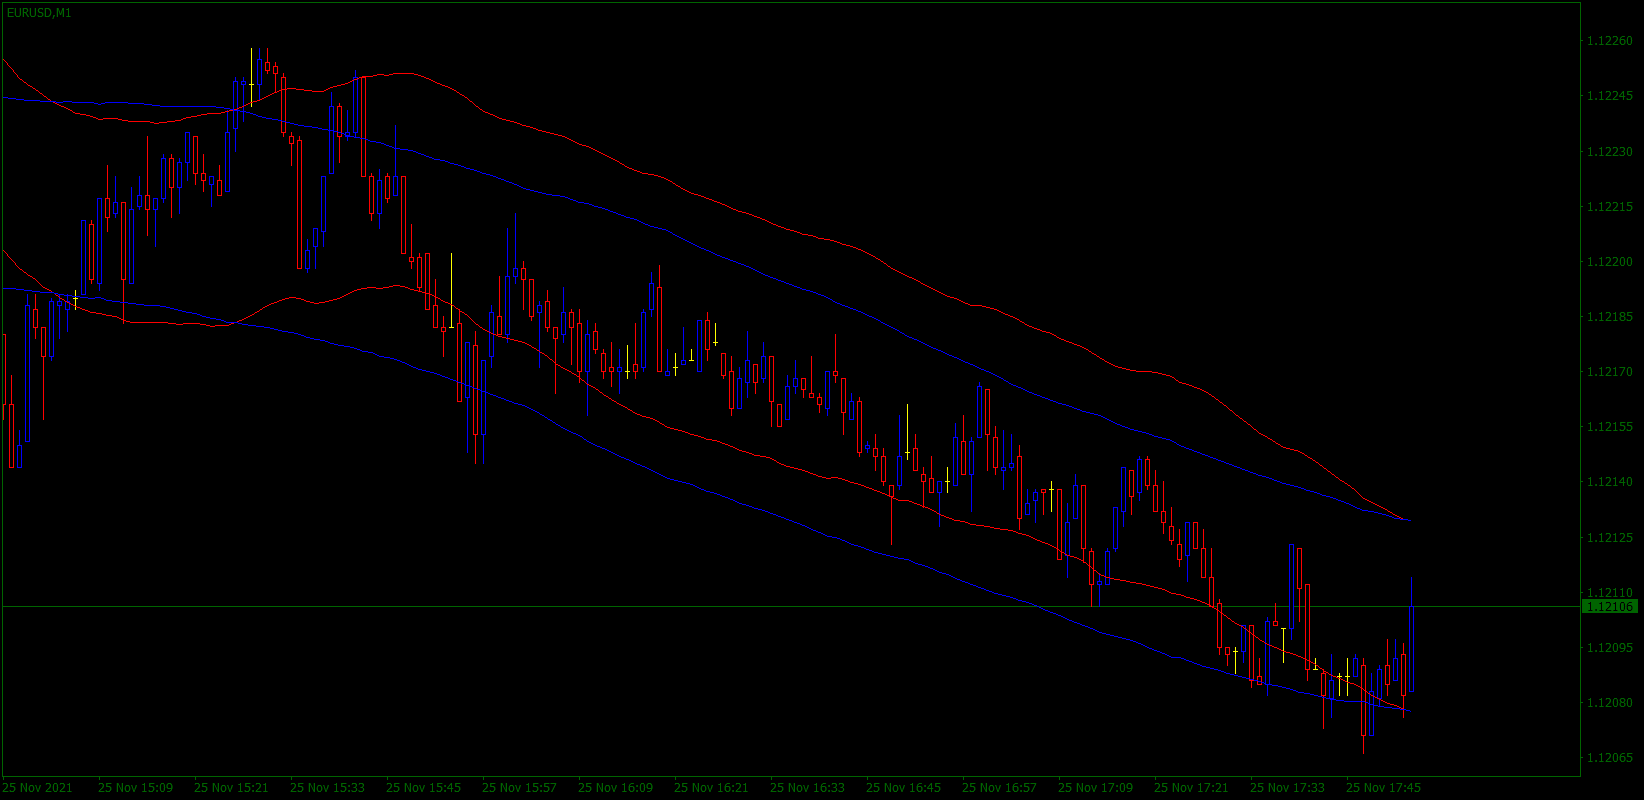1644x800 pixels.
Task: Click the EURUSD,M1 chart symbol label
Action: coord(38,13)
